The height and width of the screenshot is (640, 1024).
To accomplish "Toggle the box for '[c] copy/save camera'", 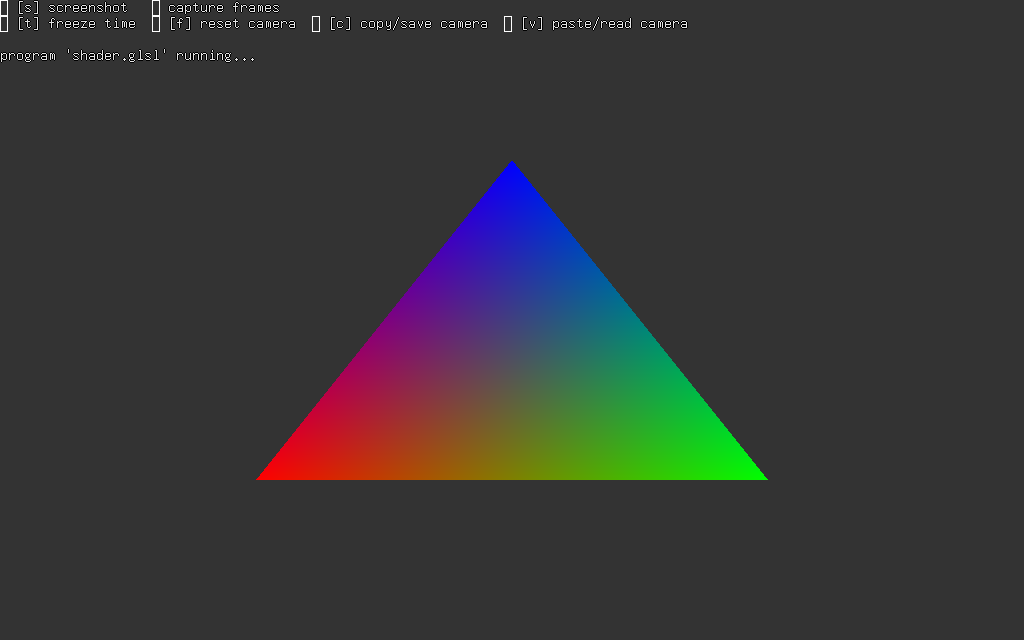I will (316, 24).
